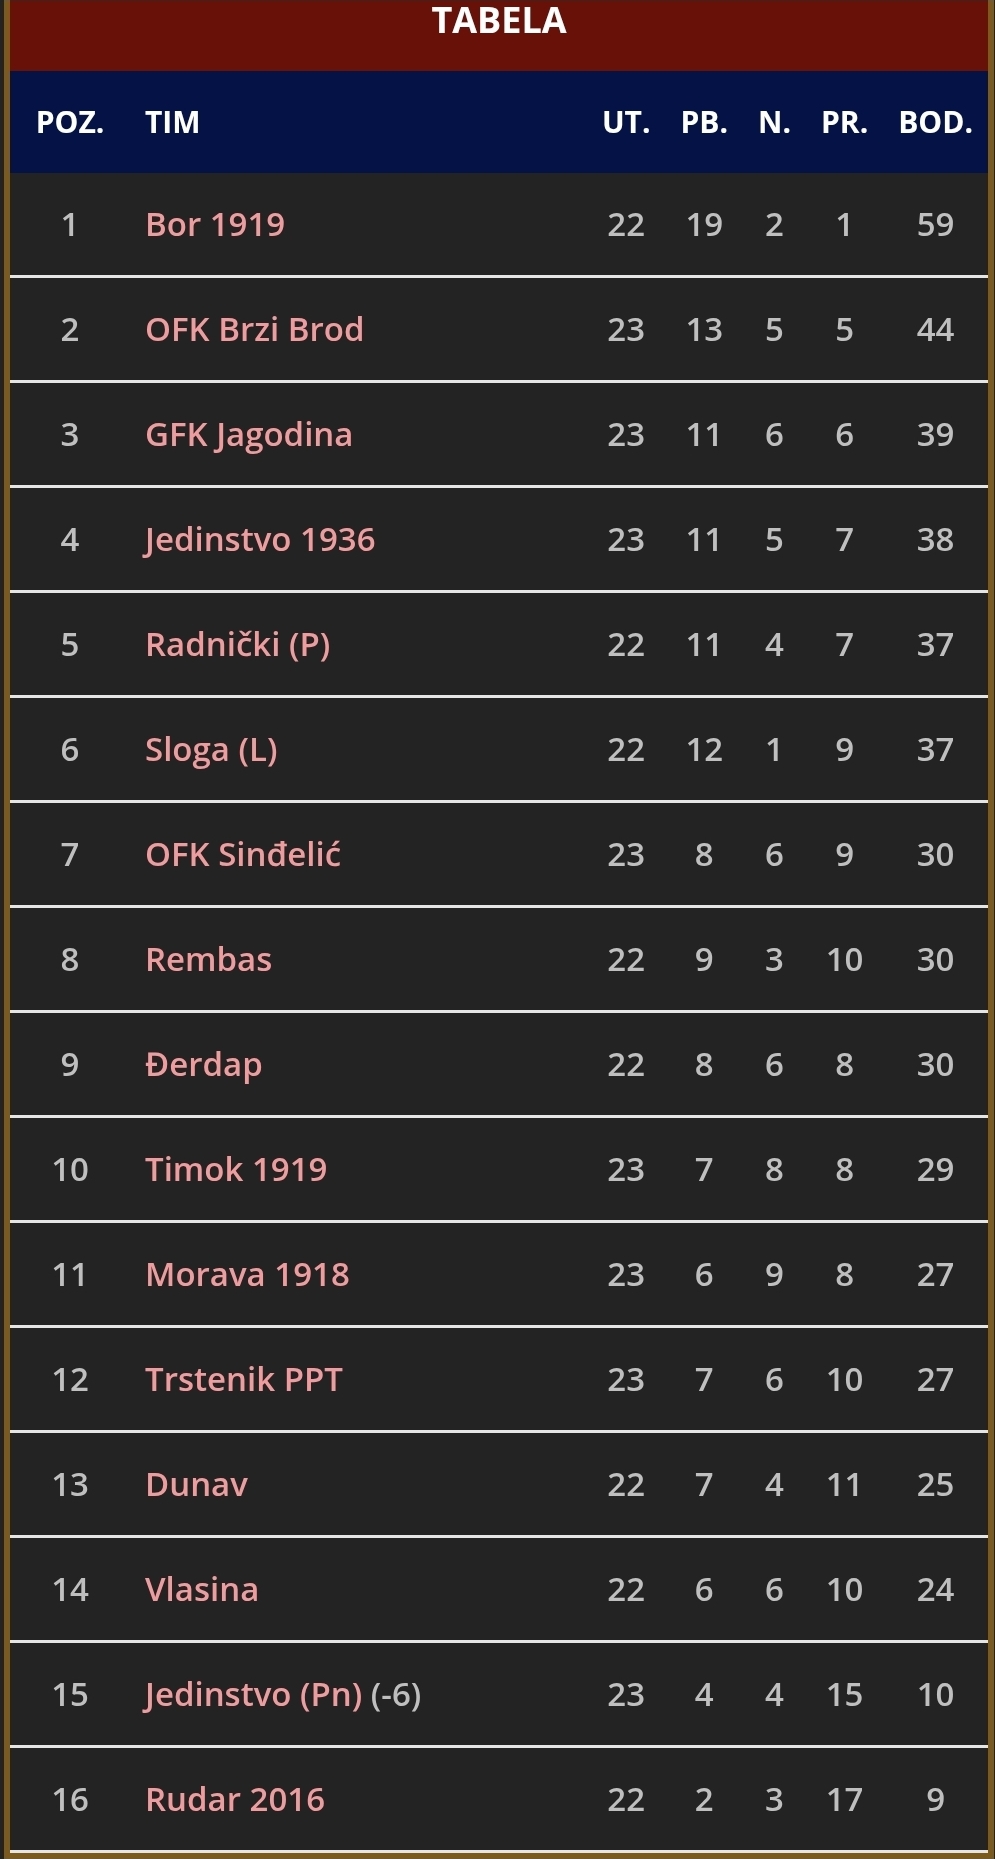Open the Radnički (P) team link
The height and width of the screenshot is (1859, 995).
click(237, 645)
